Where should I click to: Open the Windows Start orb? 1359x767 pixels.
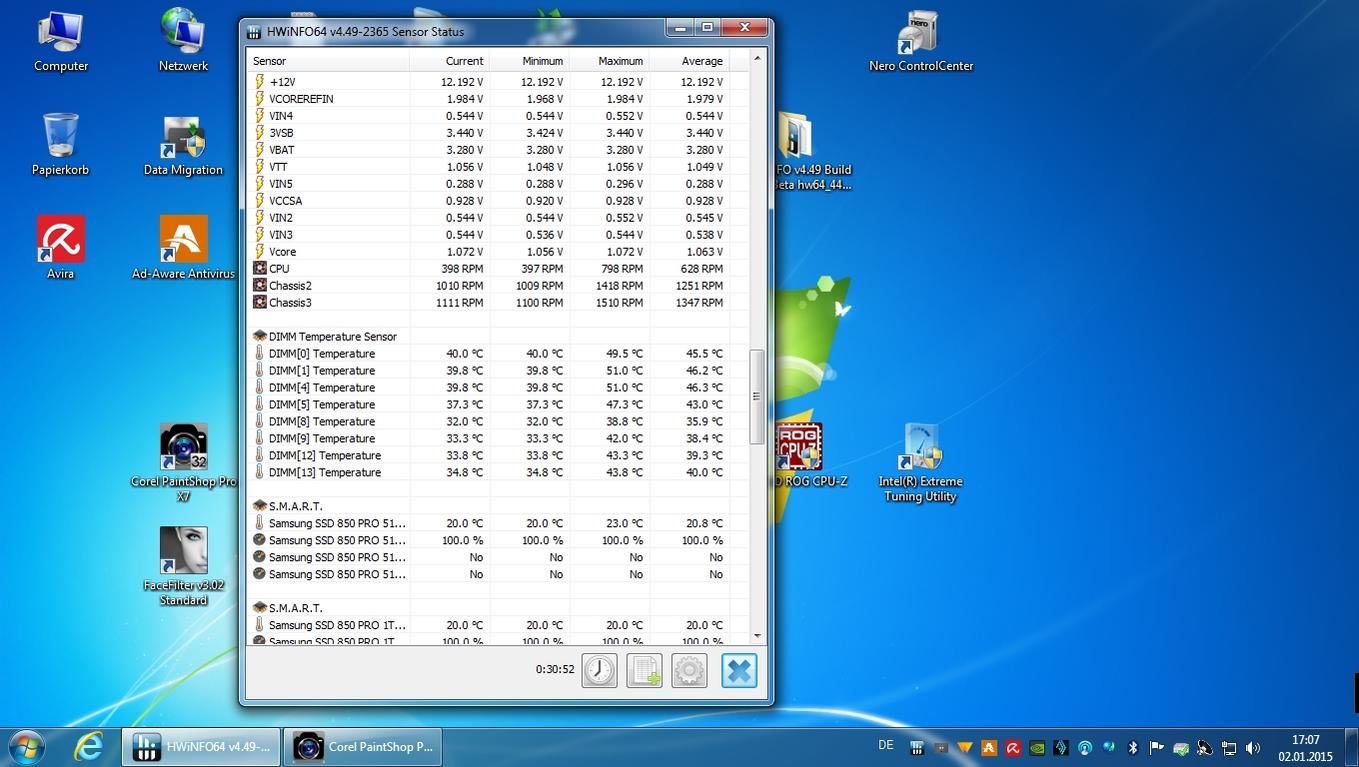tap(26, 746)
